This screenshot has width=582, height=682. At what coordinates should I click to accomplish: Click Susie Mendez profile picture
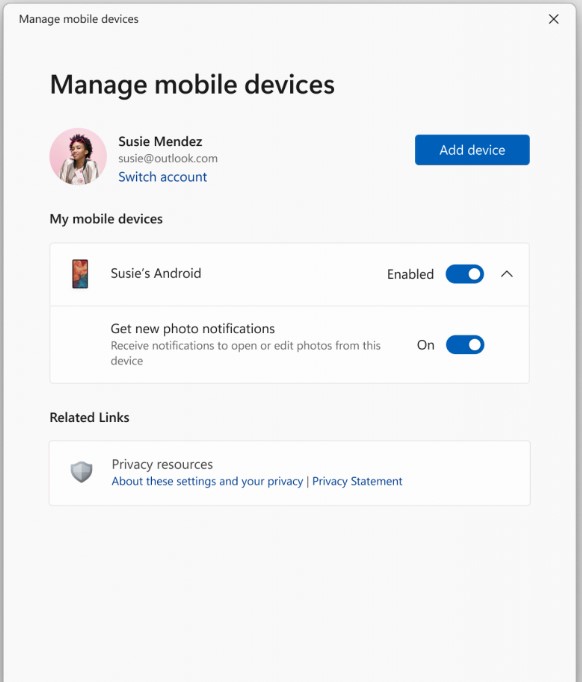[78, 156]
